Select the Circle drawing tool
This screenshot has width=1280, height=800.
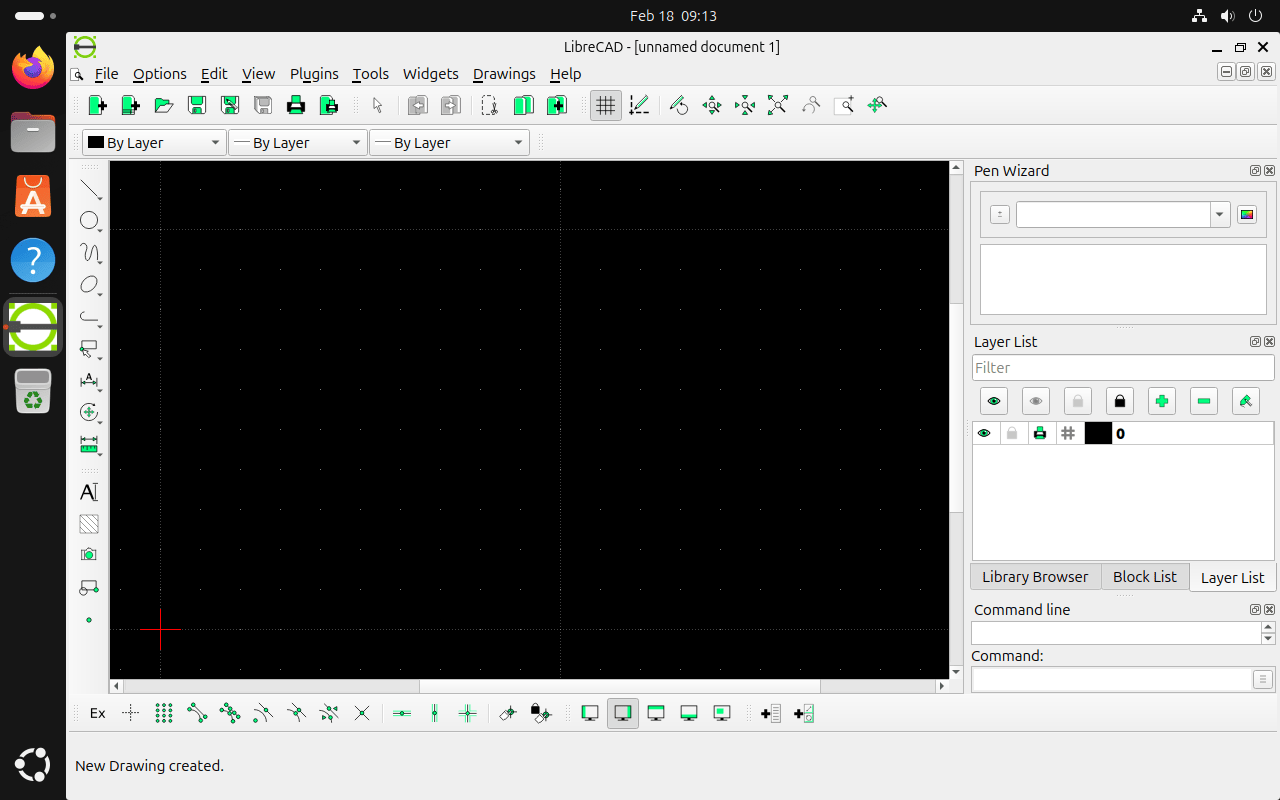90,221
